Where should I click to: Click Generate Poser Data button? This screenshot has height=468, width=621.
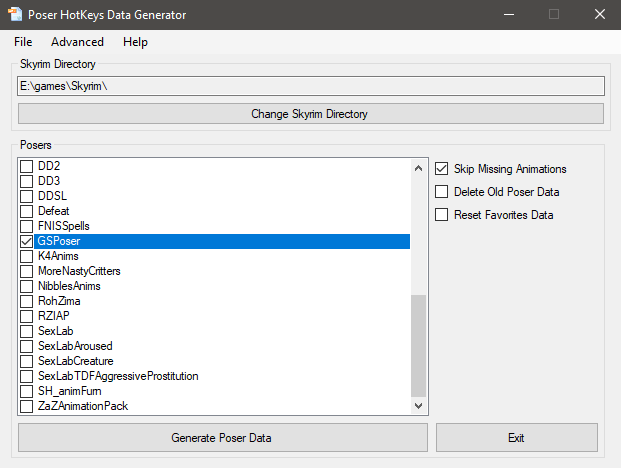[x=223, y=438]
